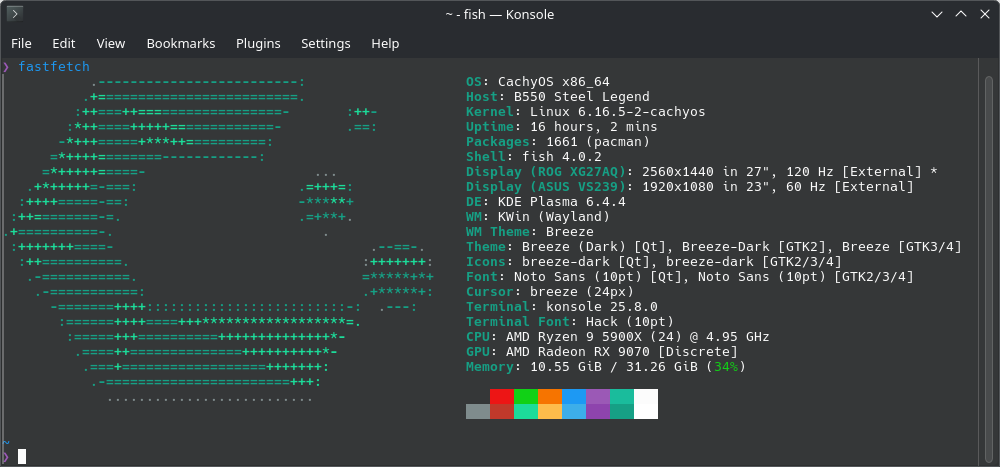Click the bright green color block
This screenshot has width=1000, height=467.
pyautogui.click(x=526, y=396)
